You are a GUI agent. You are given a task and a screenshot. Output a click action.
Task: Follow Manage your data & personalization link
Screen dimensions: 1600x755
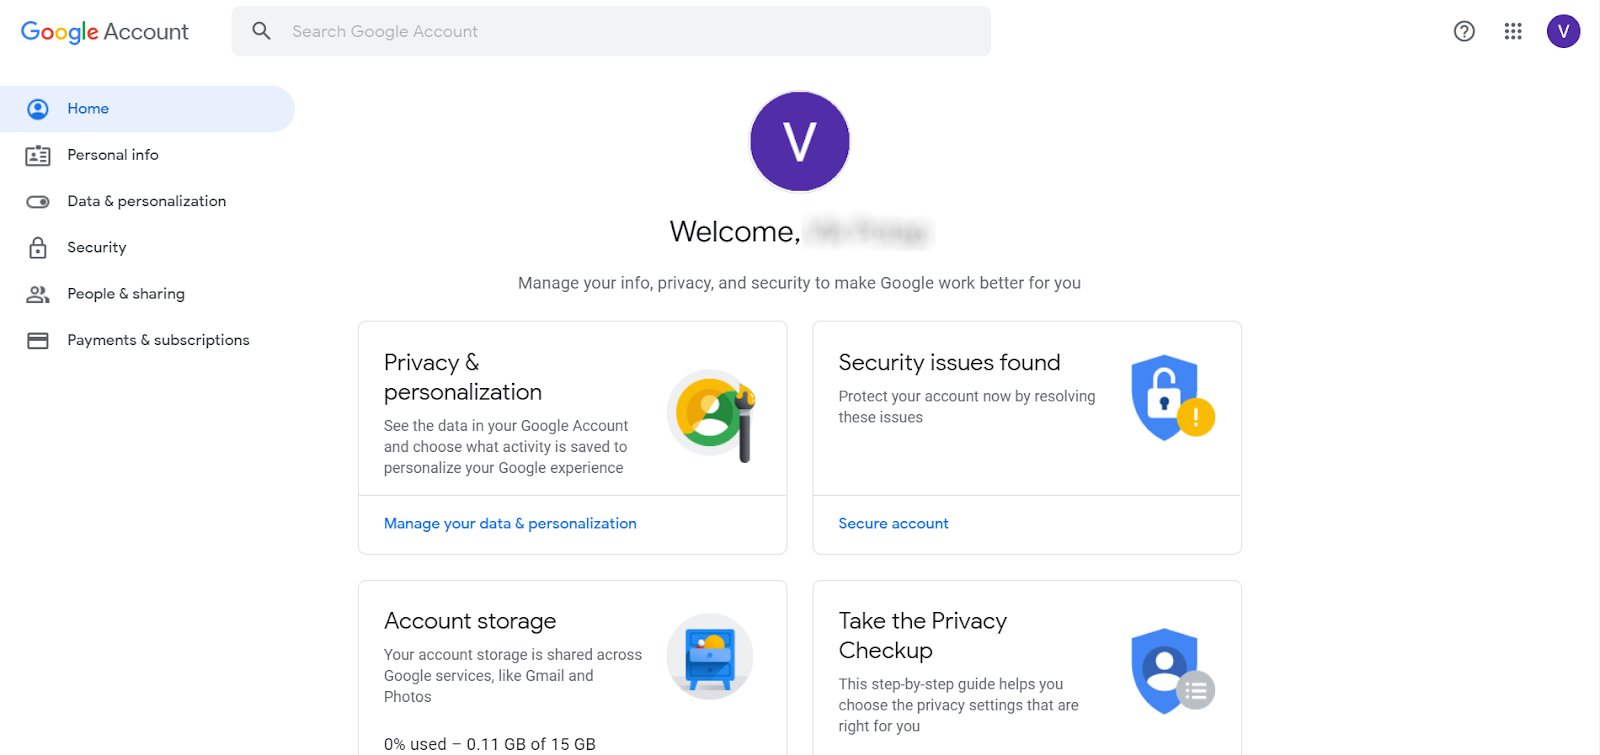[x=510, y=523]
